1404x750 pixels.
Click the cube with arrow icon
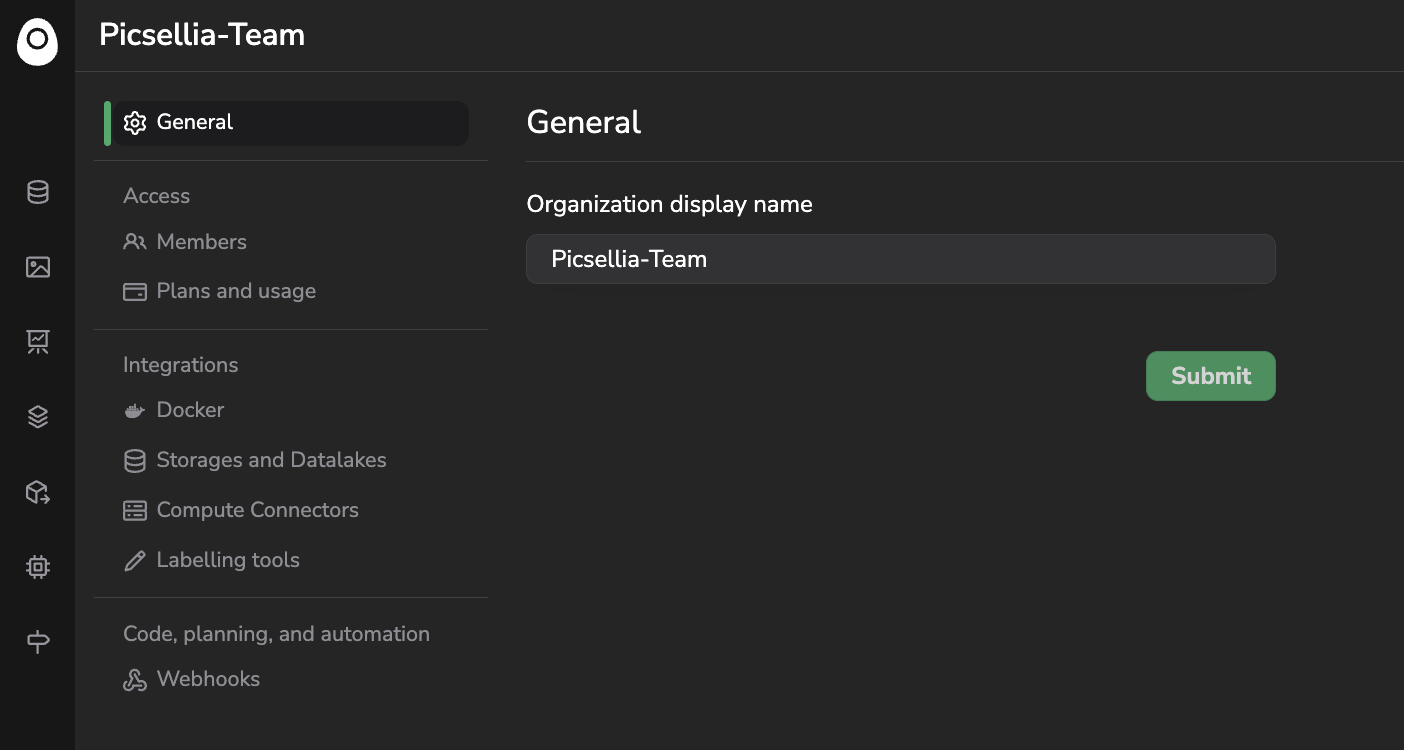coord(38,492)
